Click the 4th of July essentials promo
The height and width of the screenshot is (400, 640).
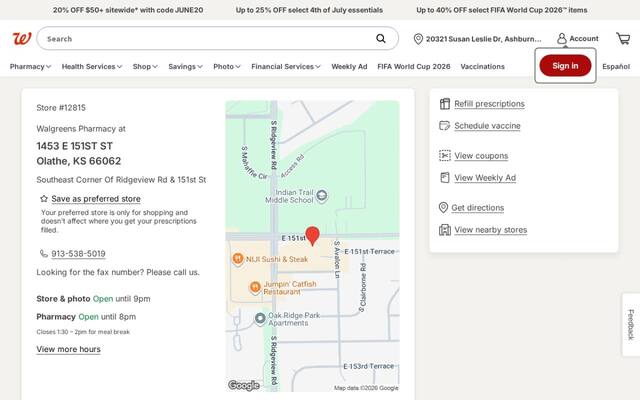[x=309, y=10]
